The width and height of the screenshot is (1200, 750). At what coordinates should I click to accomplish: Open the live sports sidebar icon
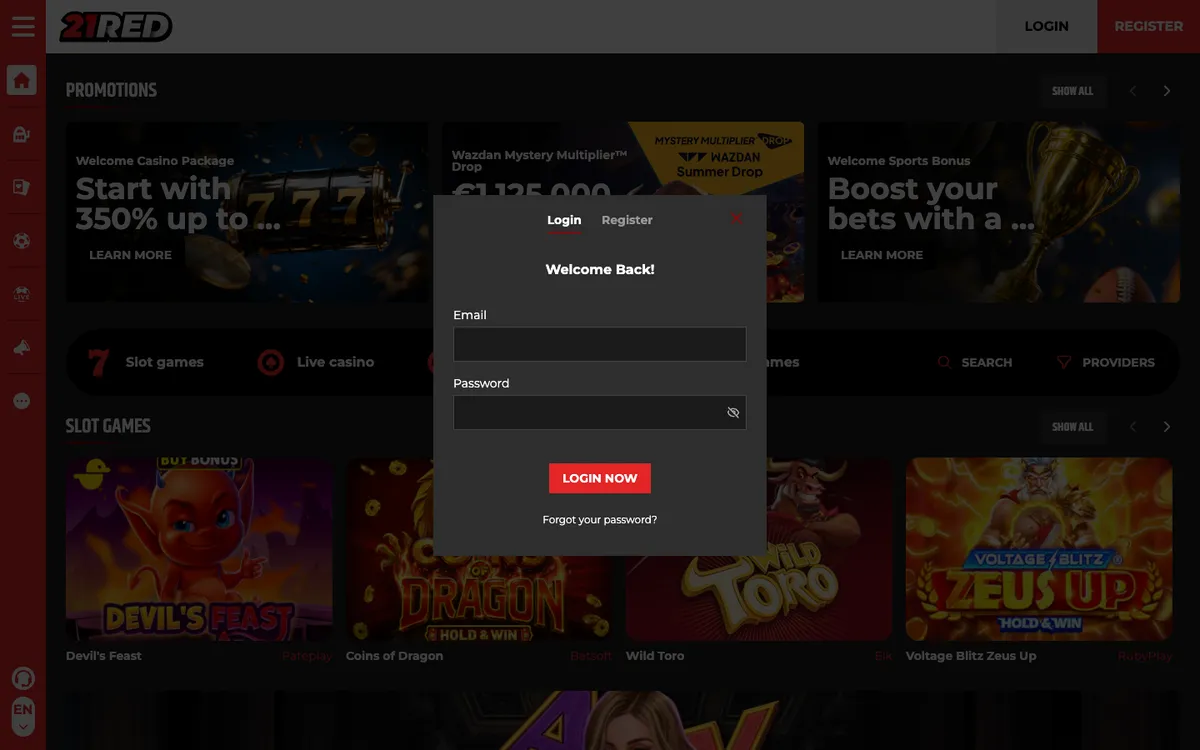point(22,294)
